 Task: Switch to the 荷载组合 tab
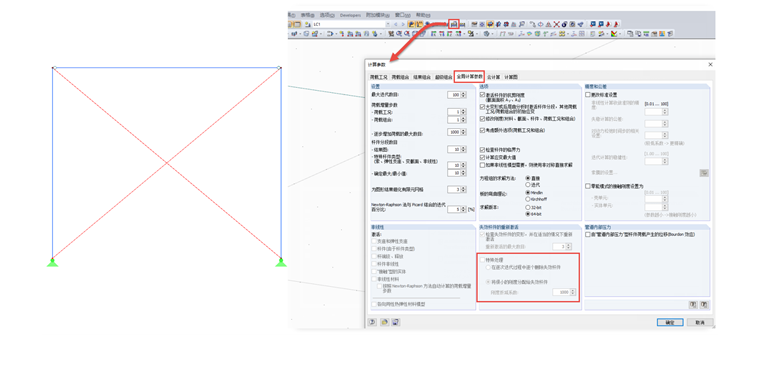coord(400,77)
